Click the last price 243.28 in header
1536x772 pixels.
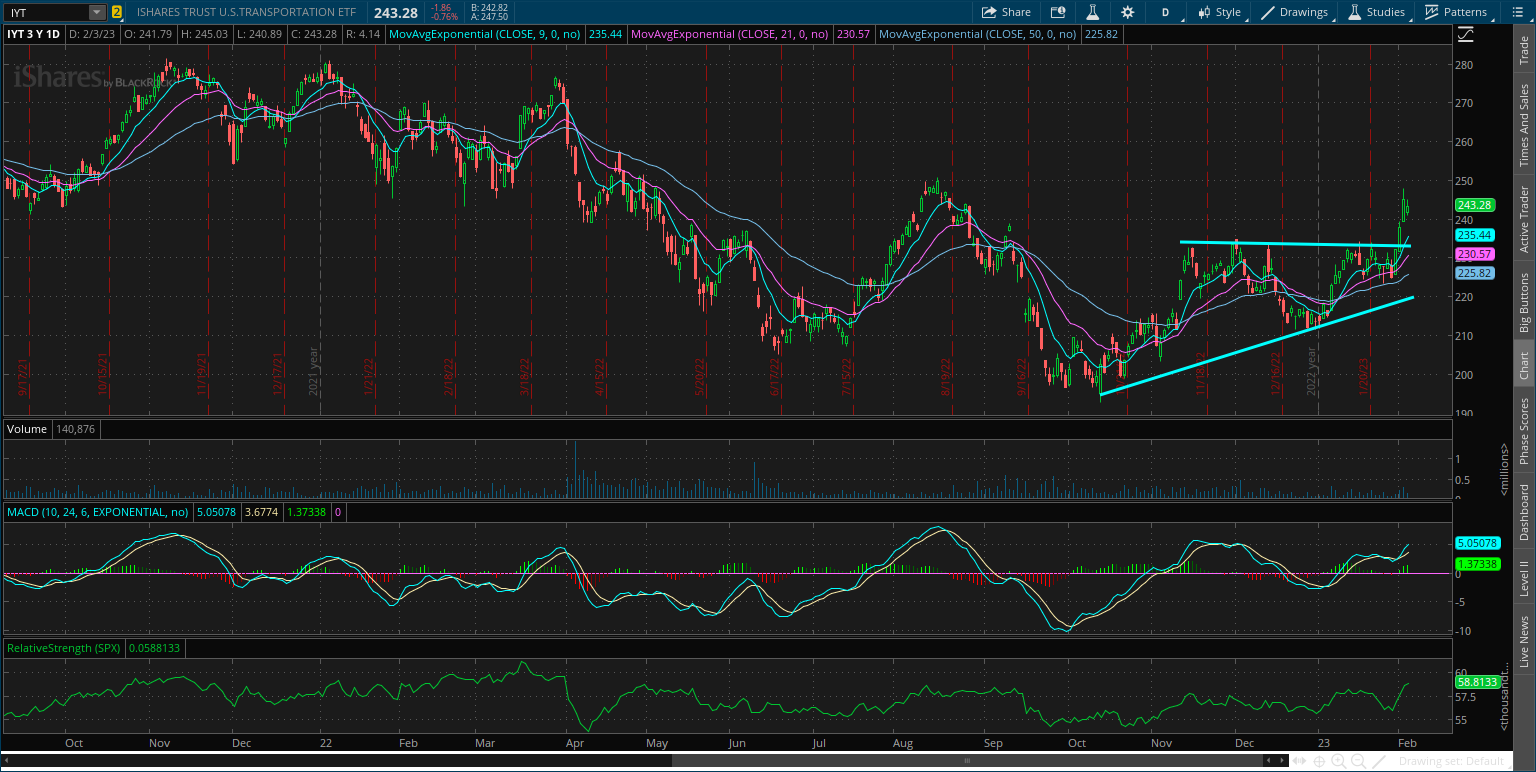(x=396, y=12)
